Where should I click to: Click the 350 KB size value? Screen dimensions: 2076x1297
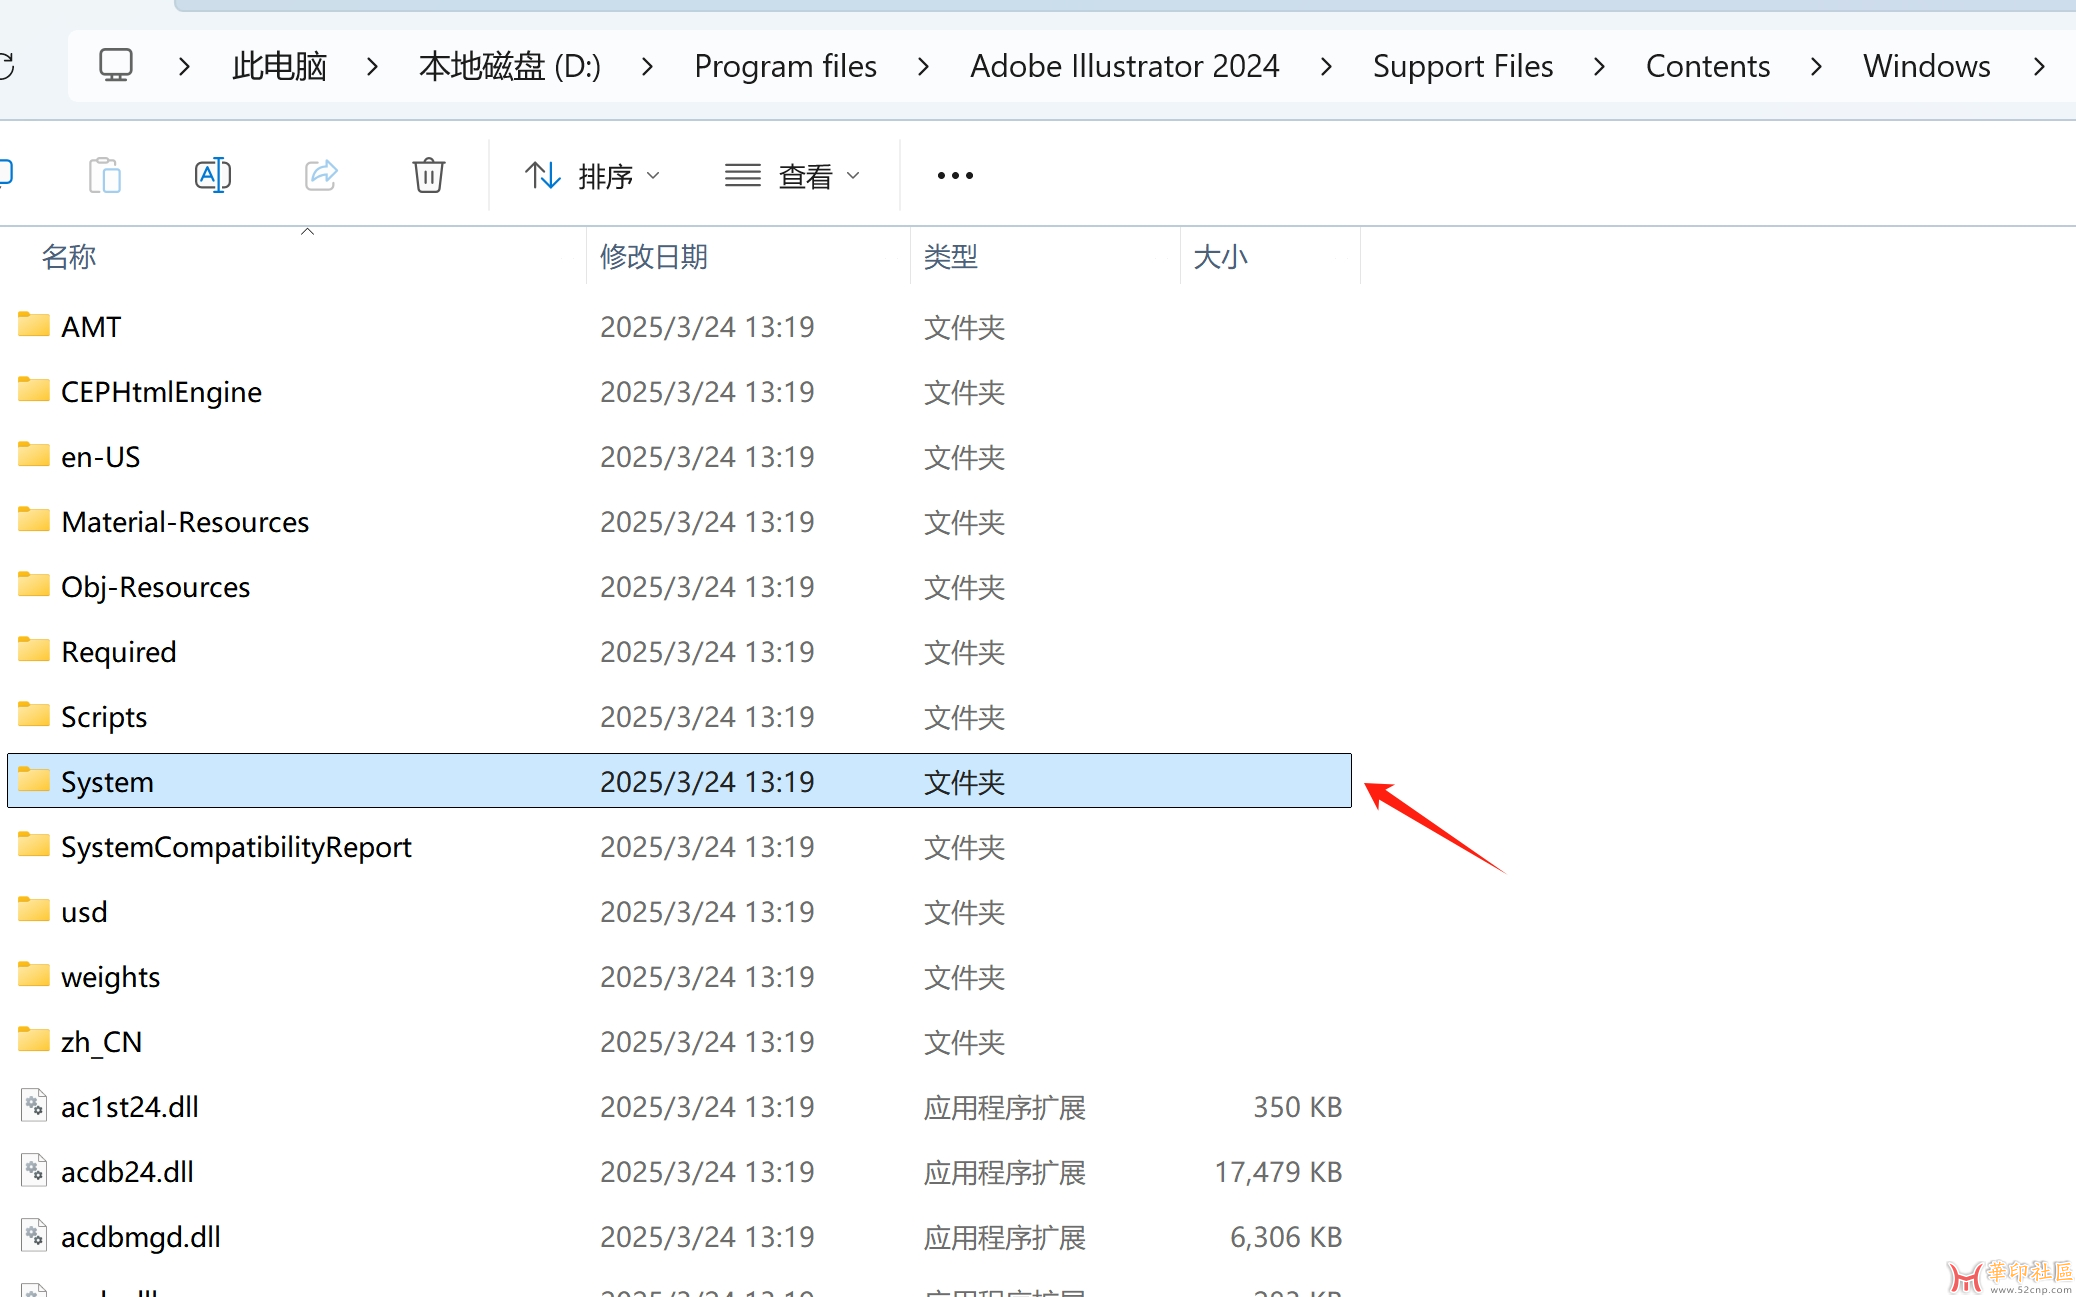pos(1298,1107)
